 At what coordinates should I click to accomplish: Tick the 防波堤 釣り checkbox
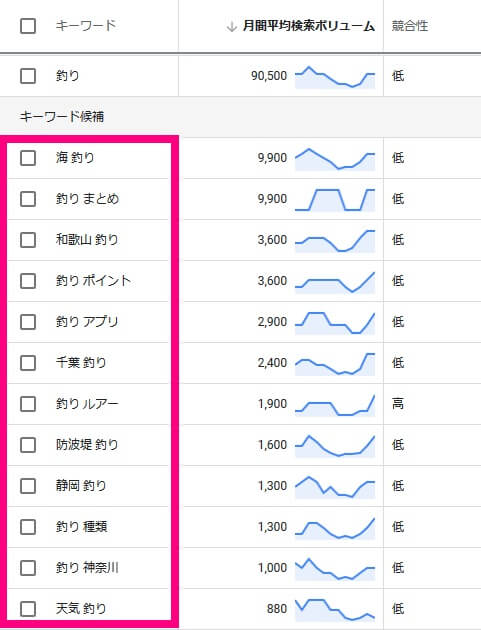[28, 445]
